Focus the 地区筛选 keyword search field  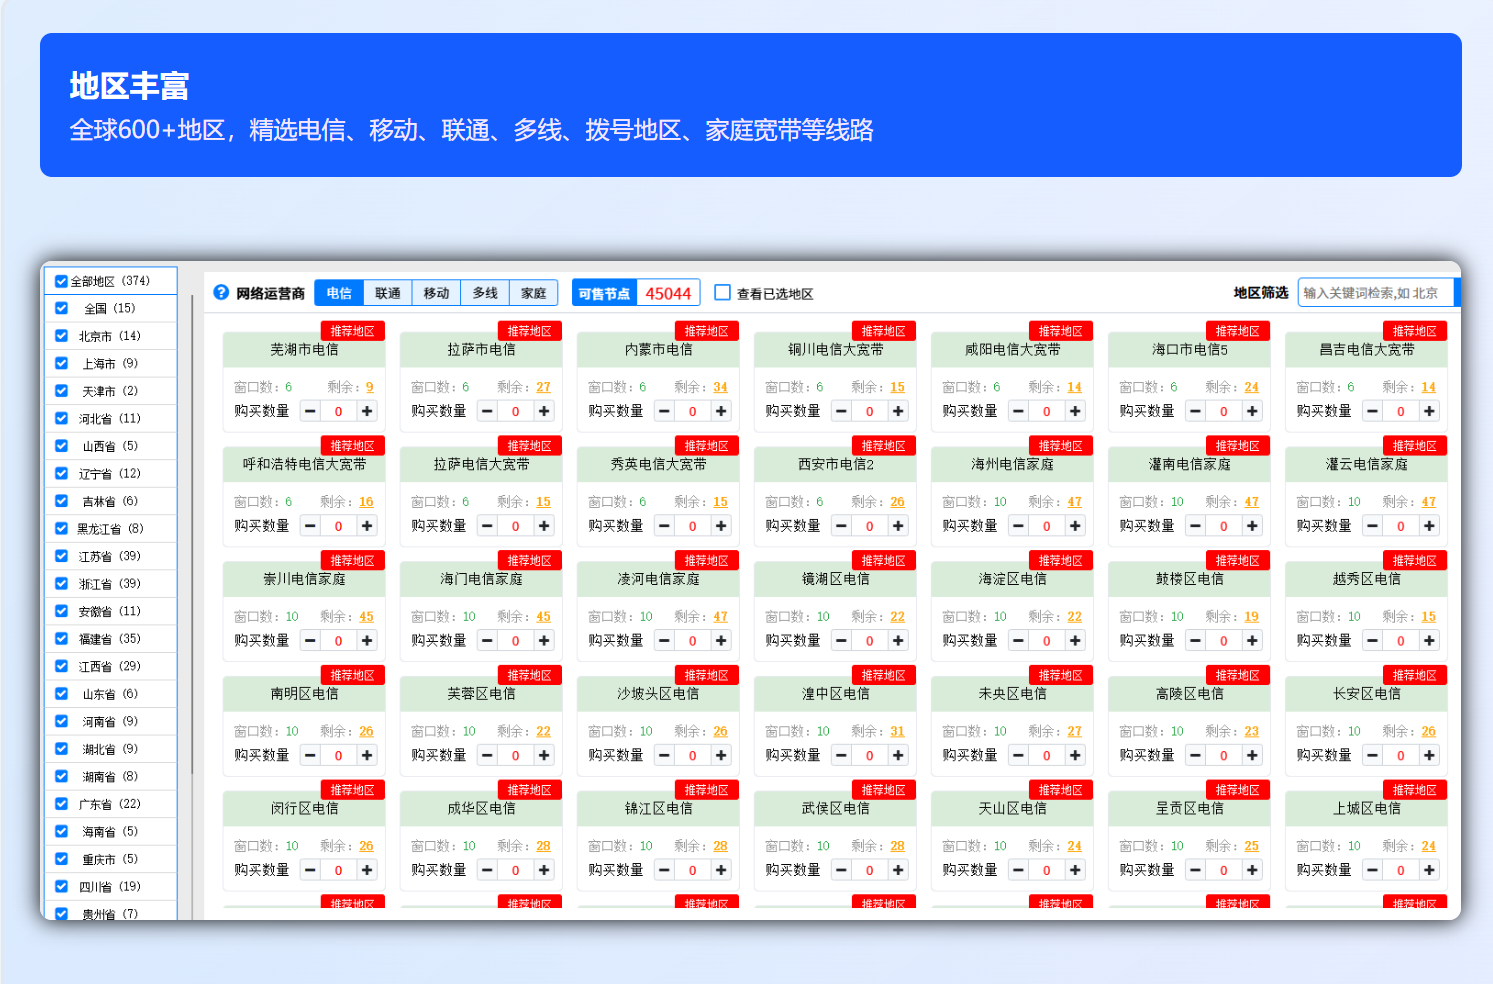click(1374, 293)
